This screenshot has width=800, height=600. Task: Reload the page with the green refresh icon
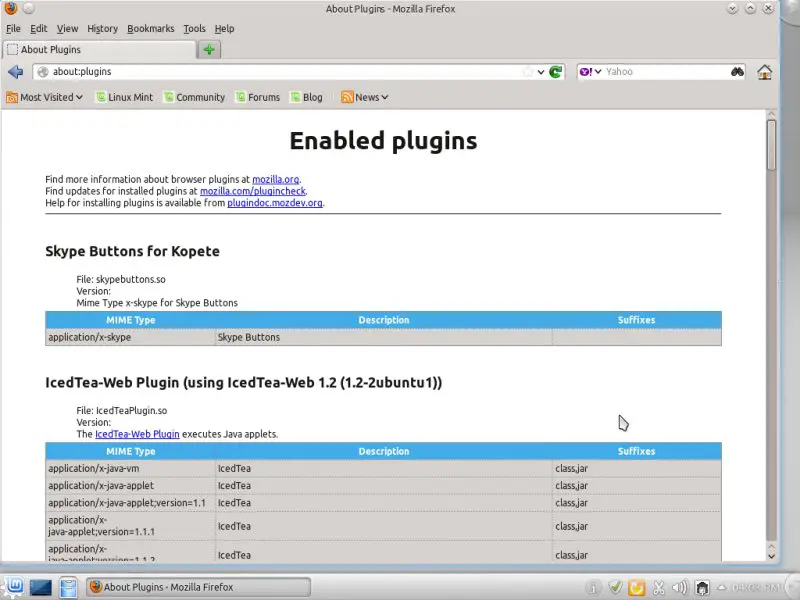click(556, 72)
